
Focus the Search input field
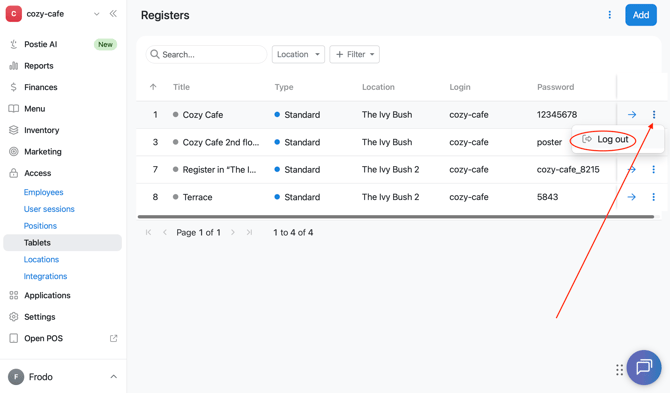coord(206,54)
